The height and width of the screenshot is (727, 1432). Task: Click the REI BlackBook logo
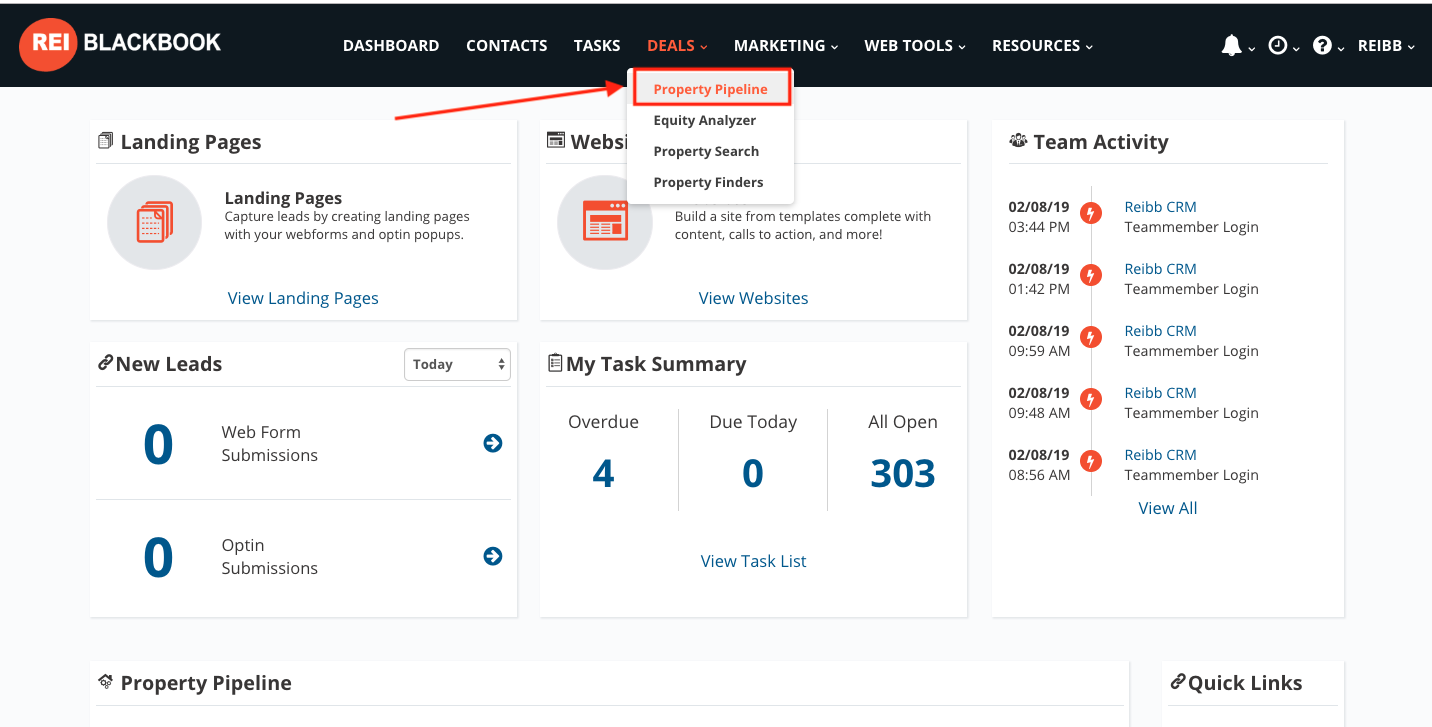click(x=120, y=45)
